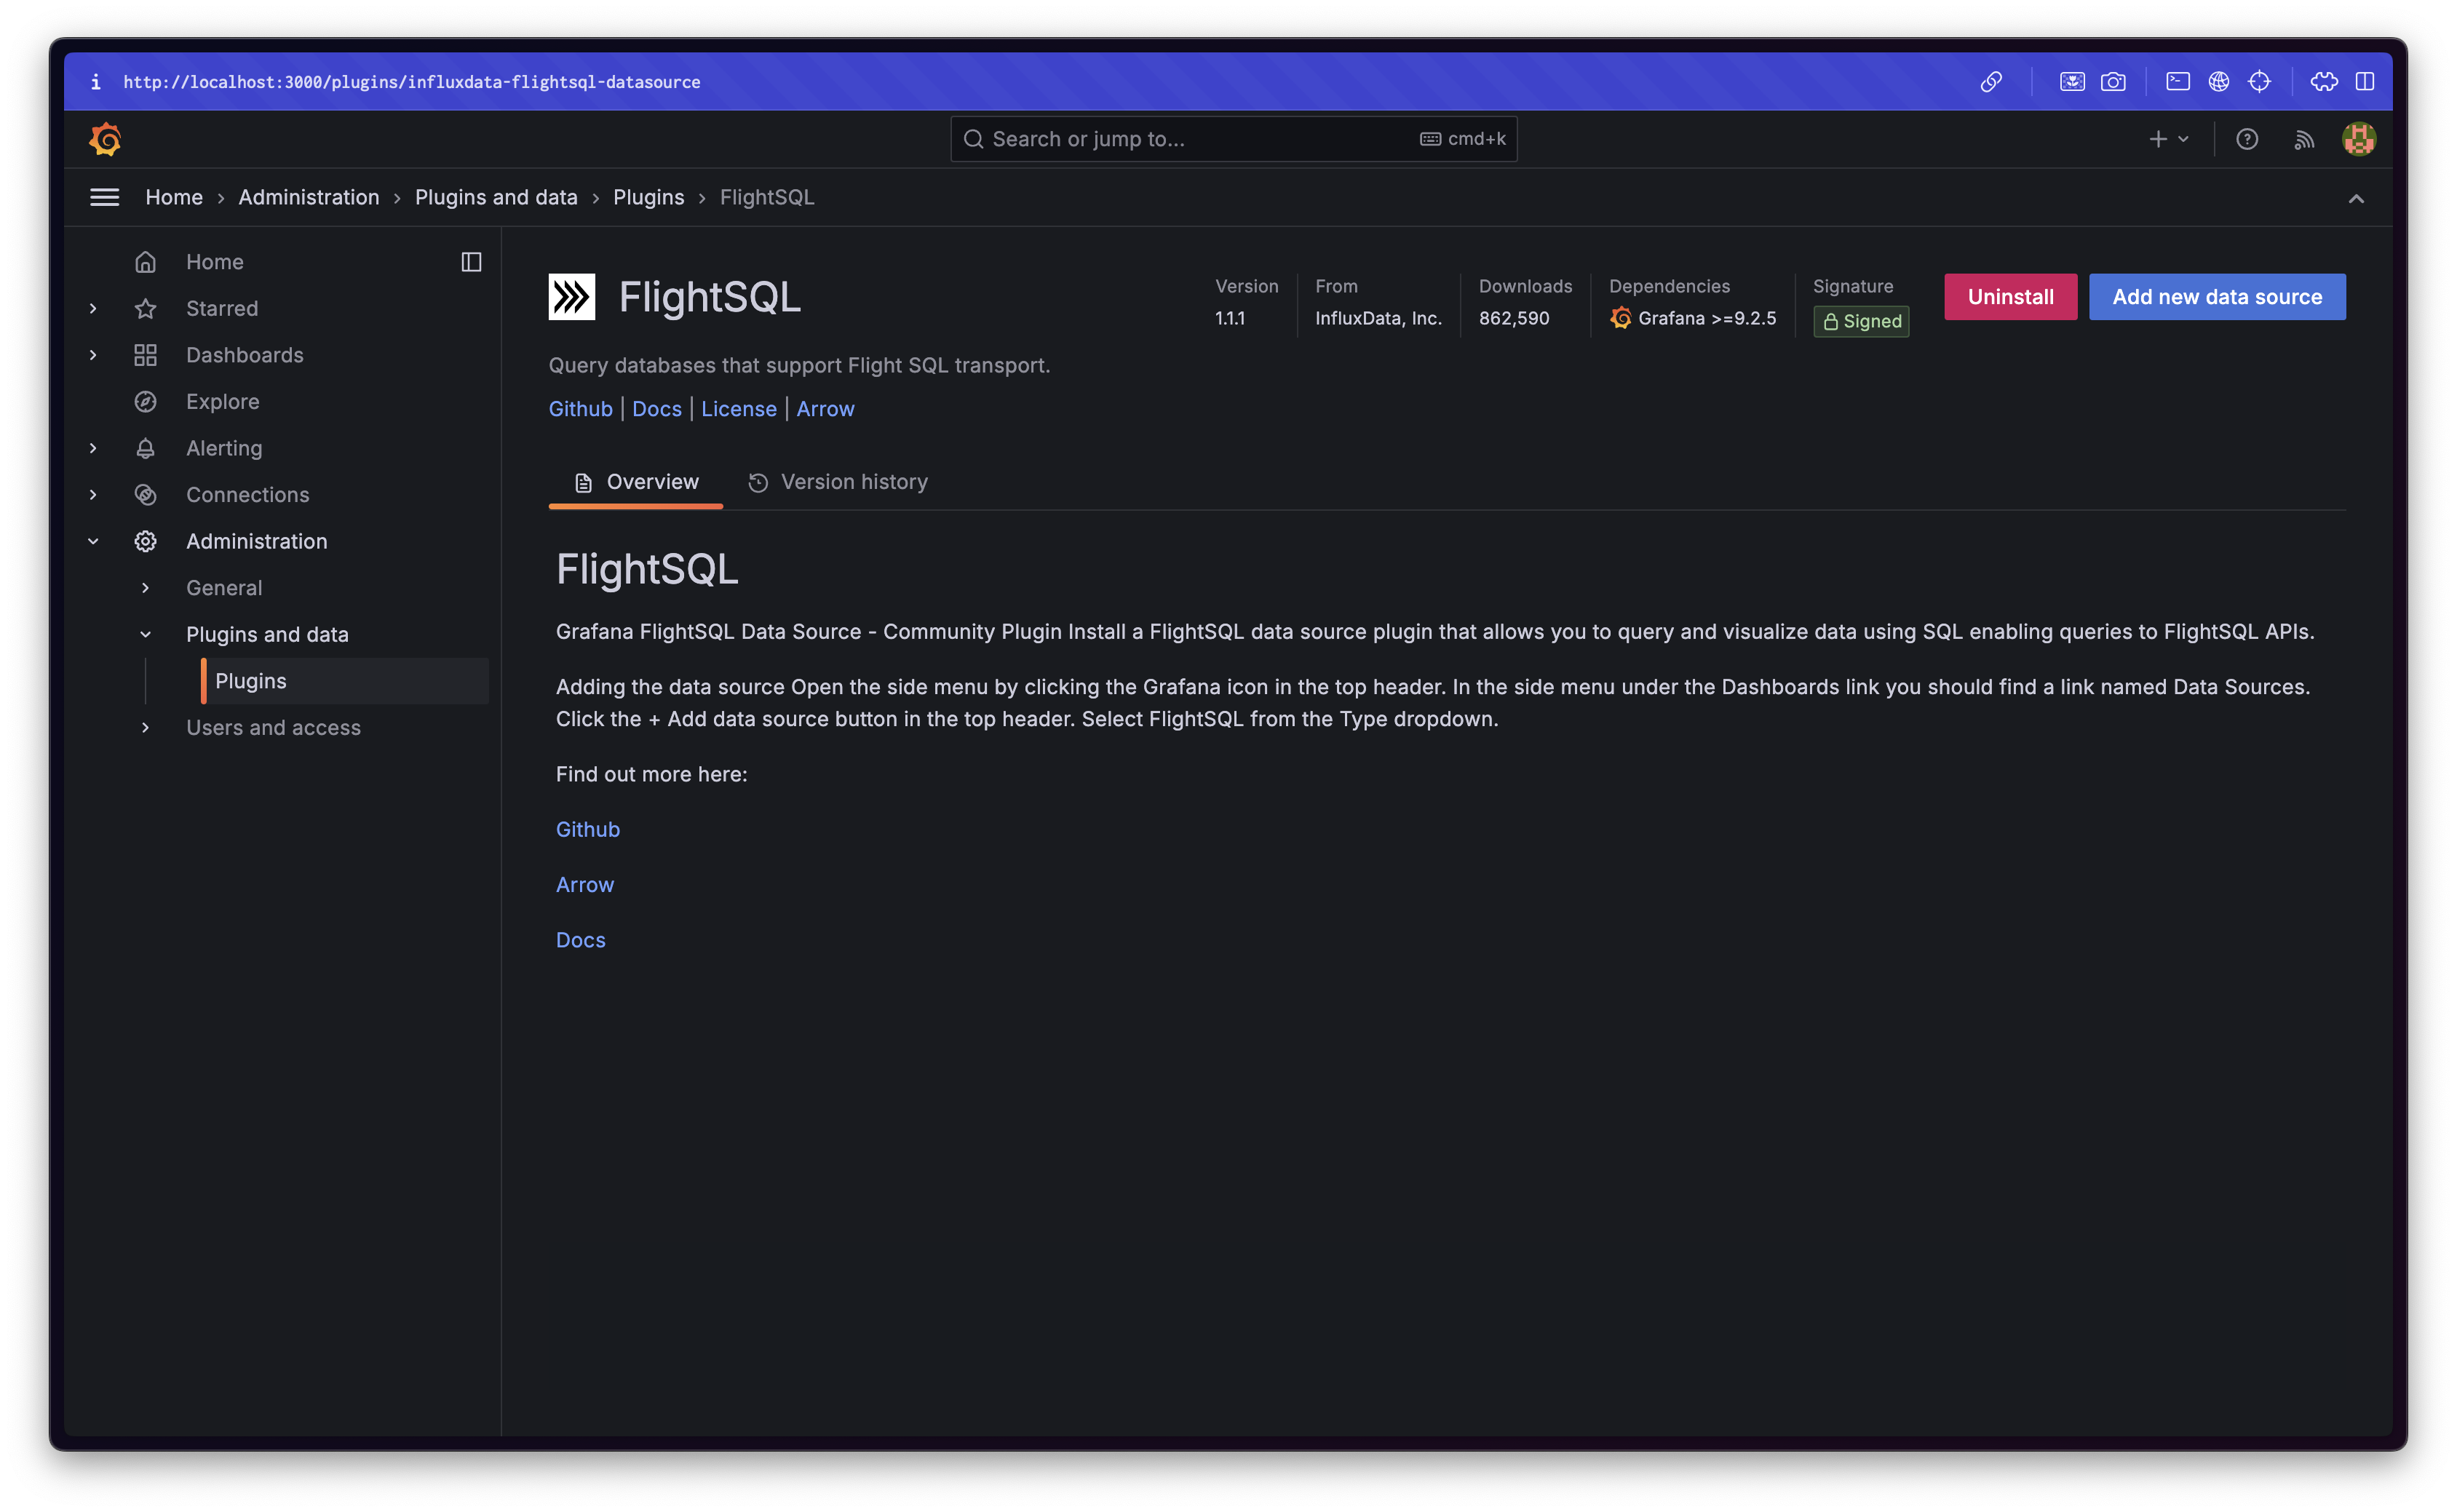Click the Uninstall button
This screenshot has width=2457, height=1512.
[2010, 297]
